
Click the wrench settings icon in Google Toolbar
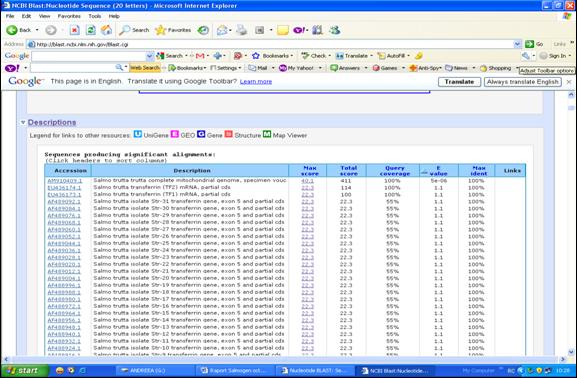coord(525,56)
